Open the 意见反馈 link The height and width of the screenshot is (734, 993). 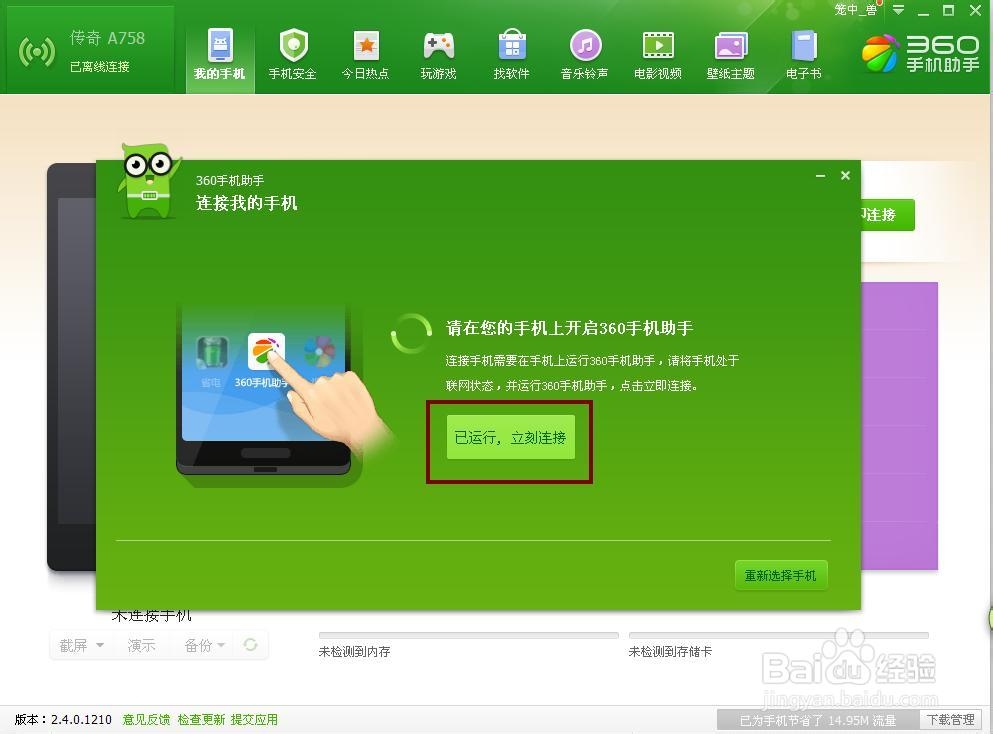146,719
